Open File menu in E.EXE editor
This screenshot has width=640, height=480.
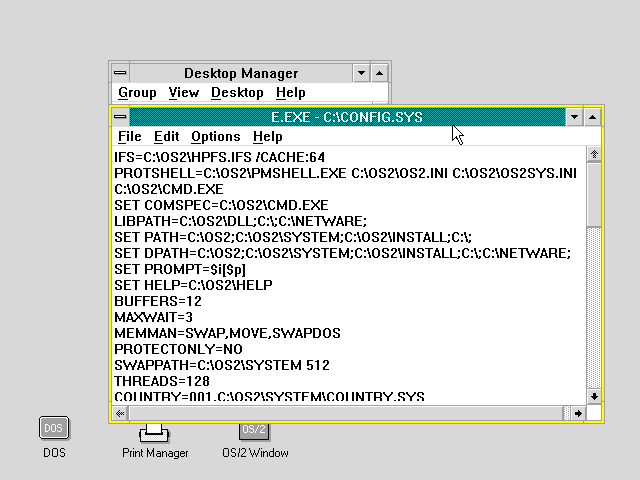point(129,136)
